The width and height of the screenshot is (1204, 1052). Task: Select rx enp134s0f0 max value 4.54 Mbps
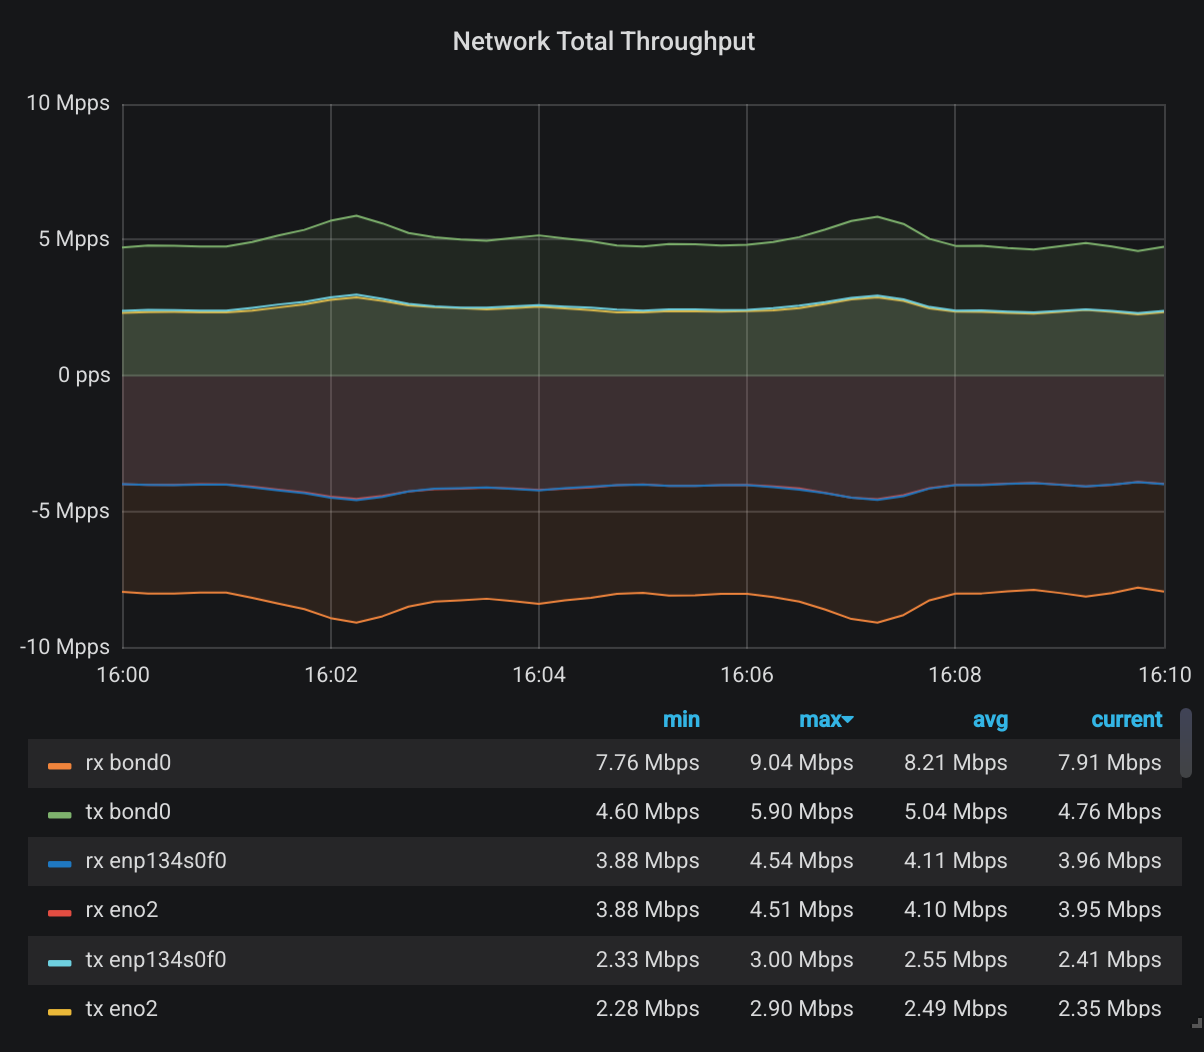(x=802, y=861)
